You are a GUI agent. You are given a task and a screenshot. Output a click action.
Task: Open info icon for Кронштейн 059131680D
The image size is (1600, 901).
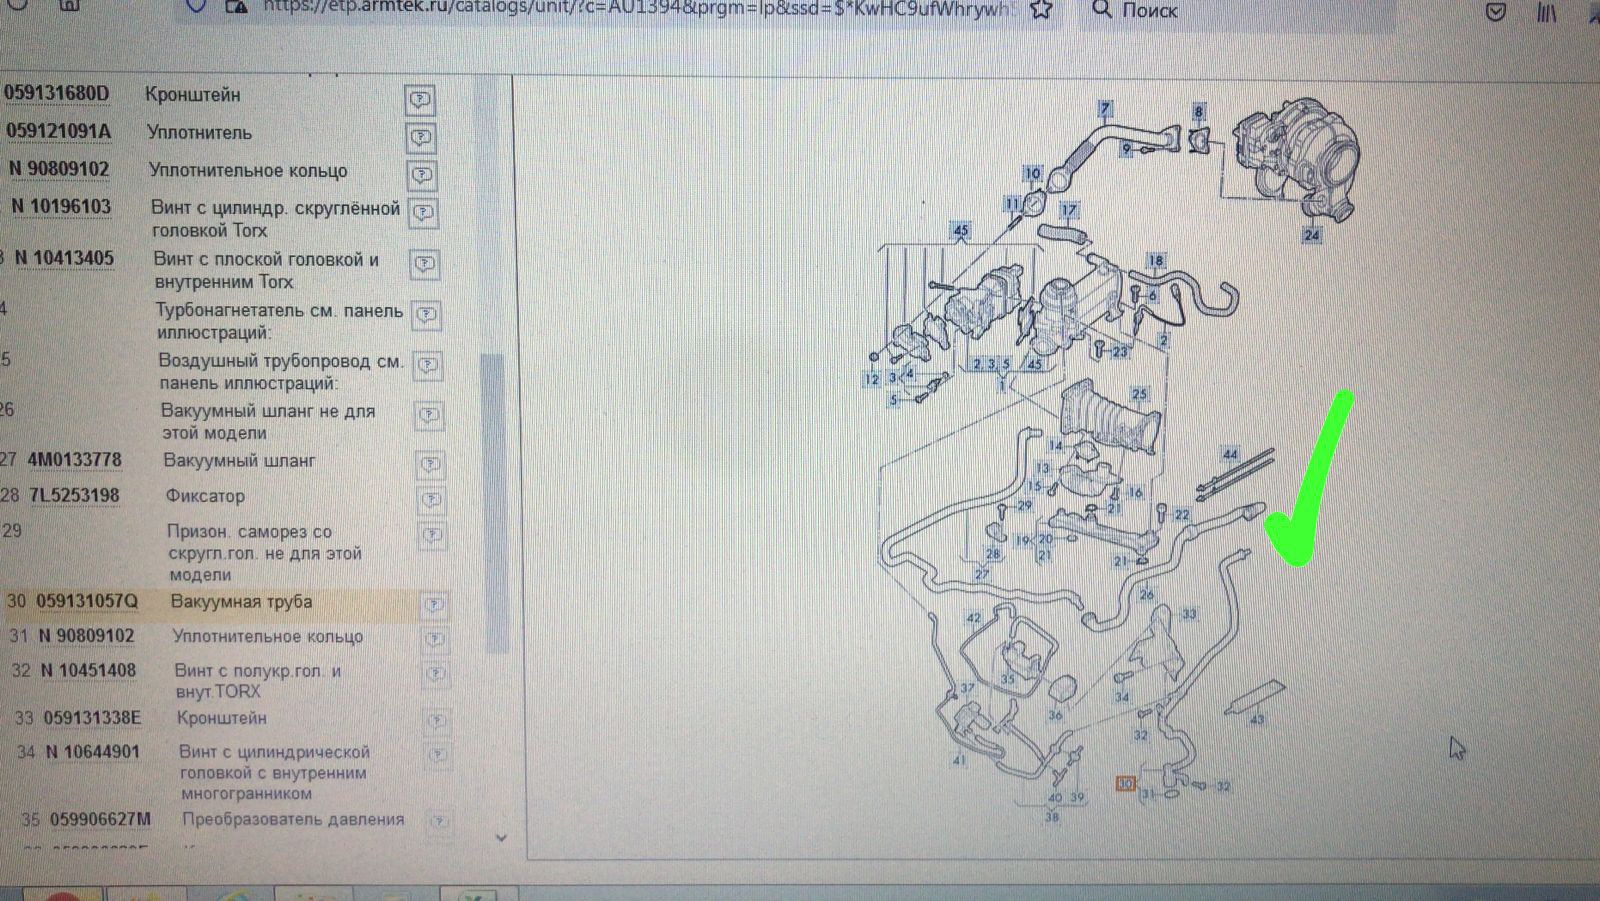pos(420,100)
